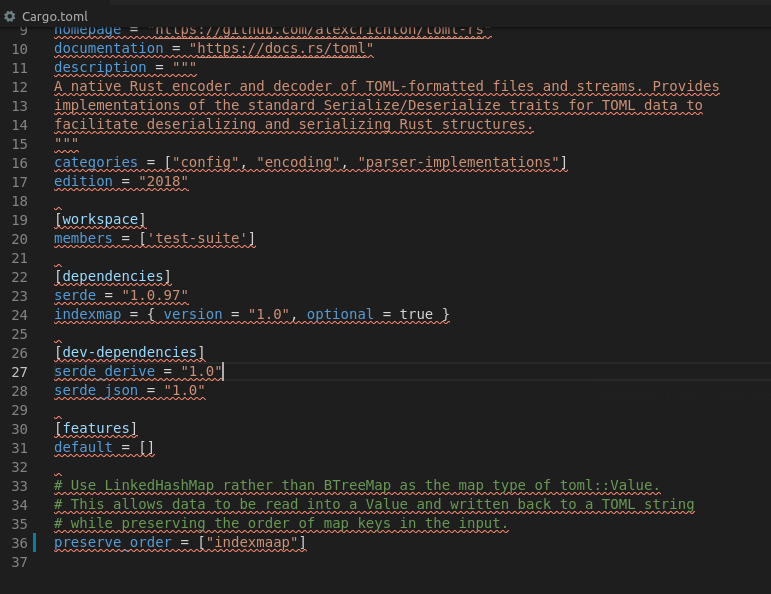This screenshot has height=594, width=771.
Task: Click line number 37 in the gutter
Action: click(x=20, y=562)
